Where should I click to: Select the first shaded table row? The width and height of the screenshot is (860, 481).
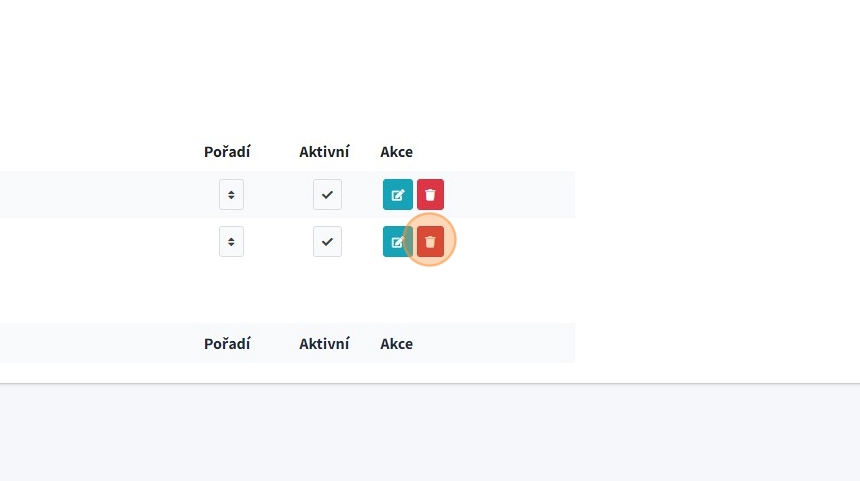coord(100,195)
